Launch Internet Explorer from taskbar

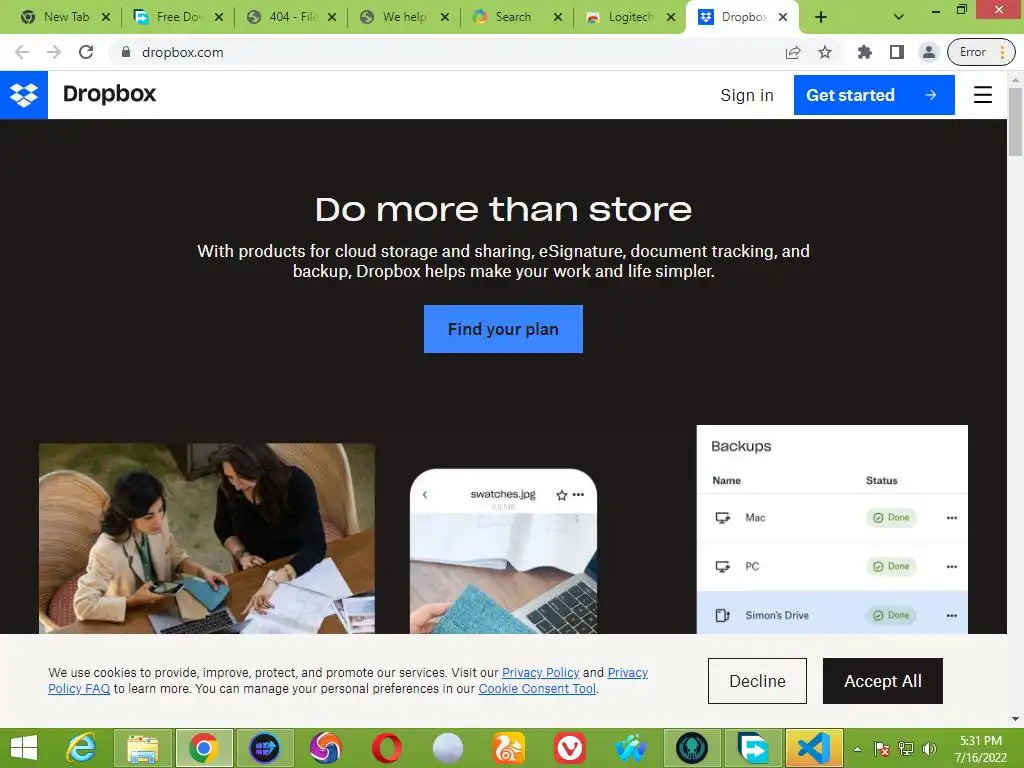(81, 748)
